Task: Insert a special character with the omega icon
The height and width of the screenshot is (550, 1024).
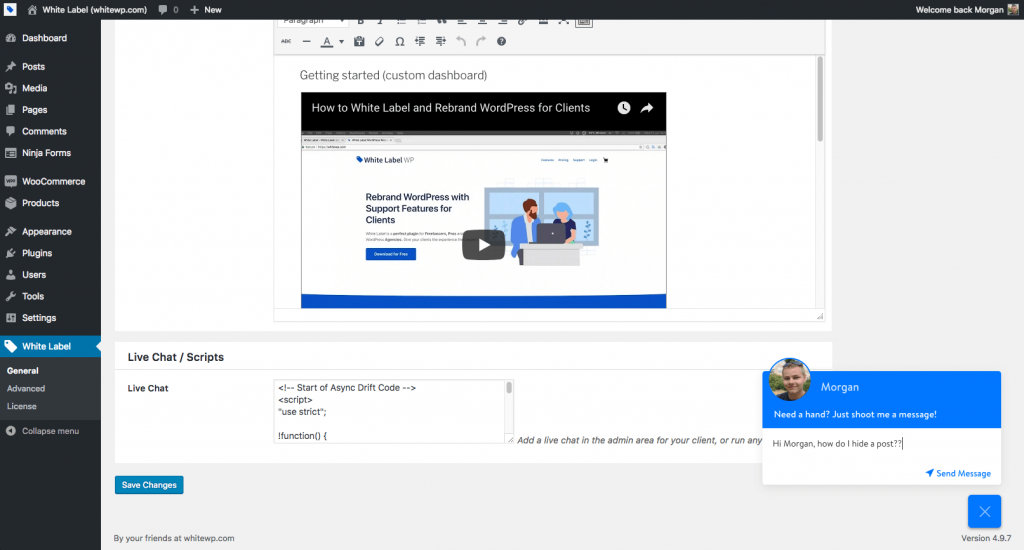Action: pyautogui.click(x=400, y=41)
